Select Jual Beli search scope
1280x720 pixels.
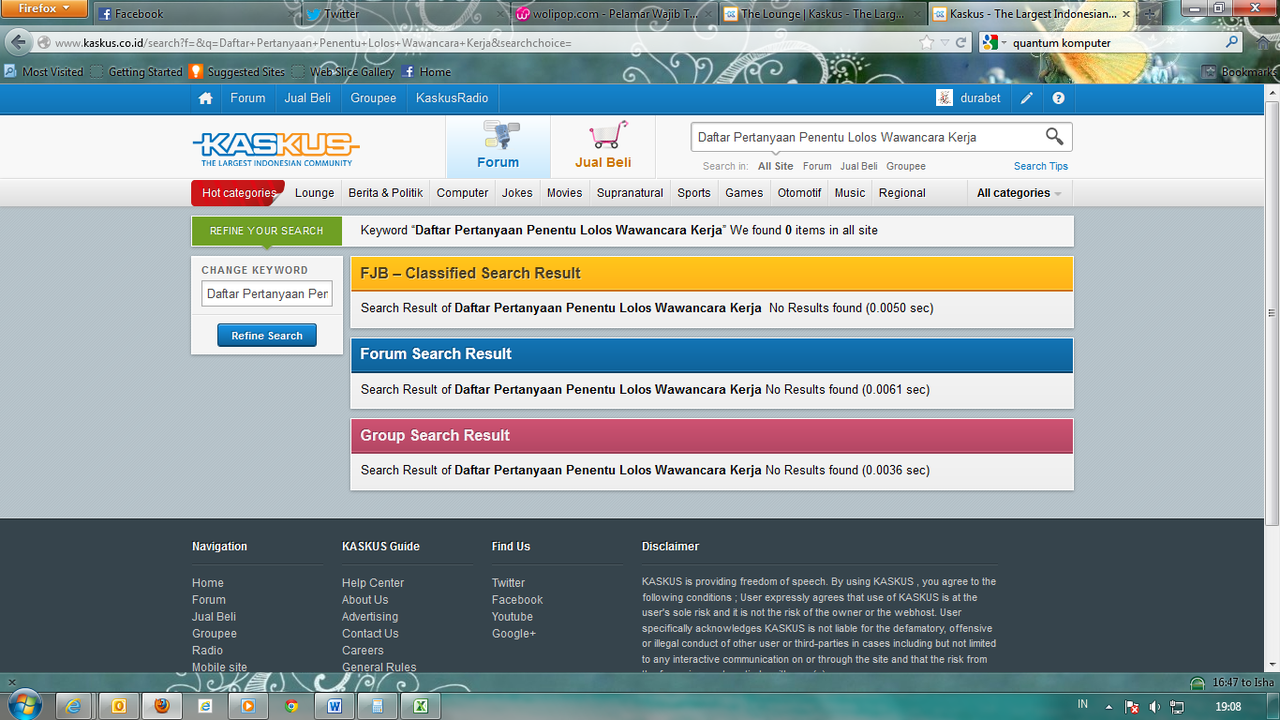pos(859,166)
